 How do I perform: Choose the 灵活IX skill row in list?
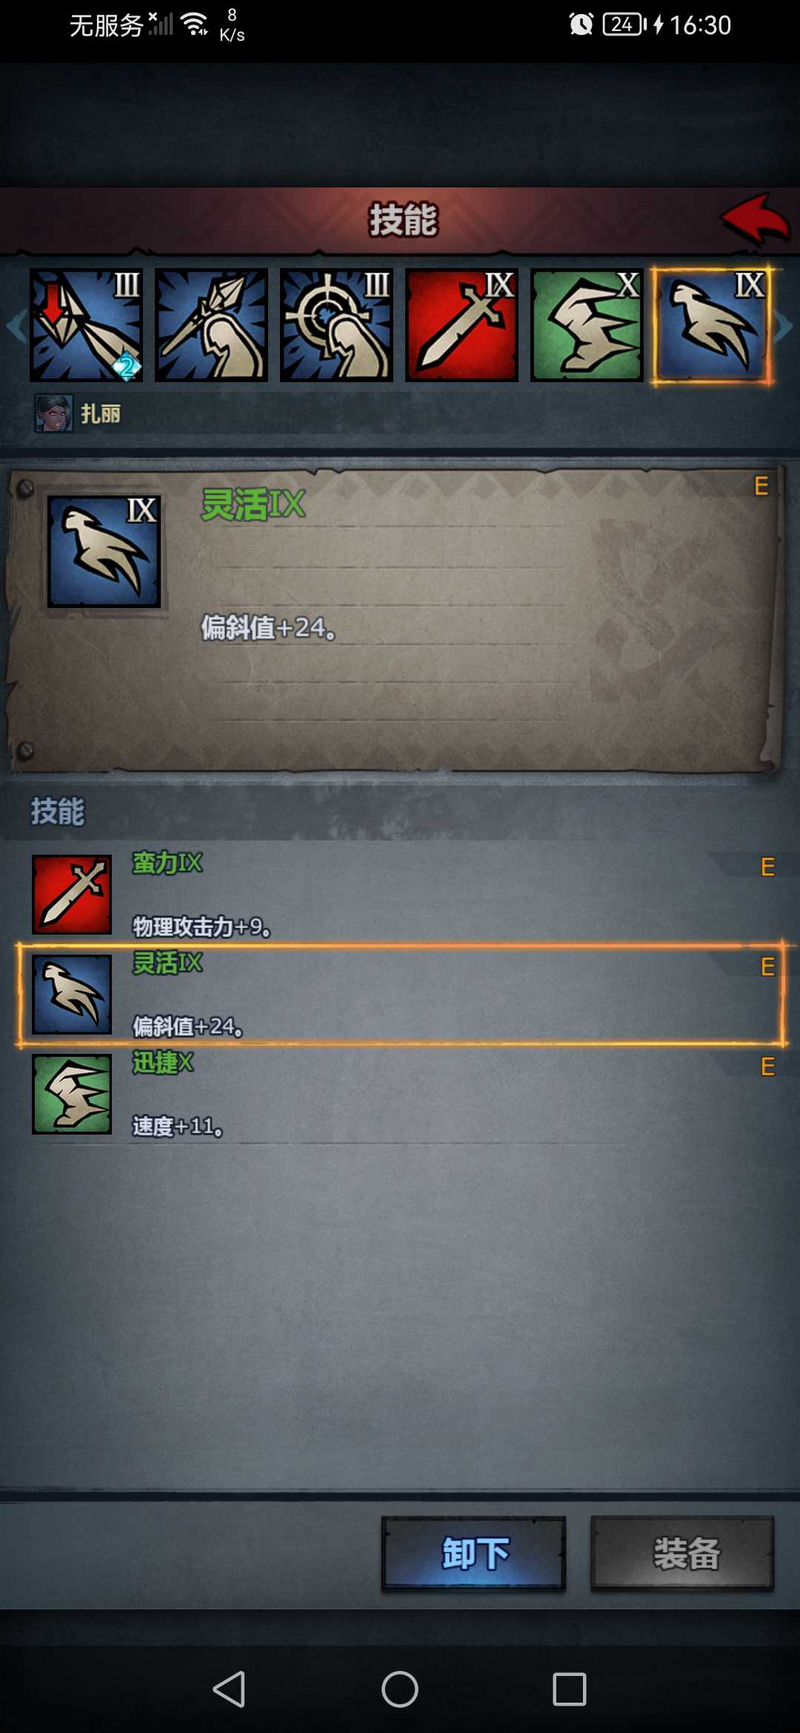(x=400, y=995)
